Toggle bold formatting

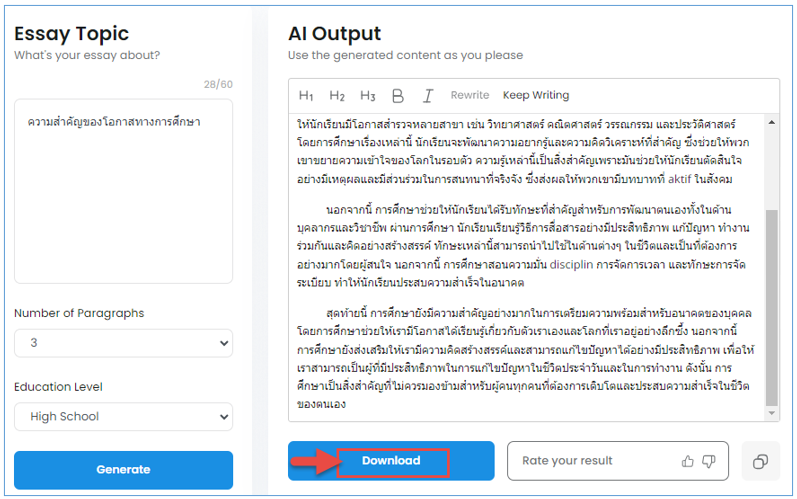(x=398, y=96)
